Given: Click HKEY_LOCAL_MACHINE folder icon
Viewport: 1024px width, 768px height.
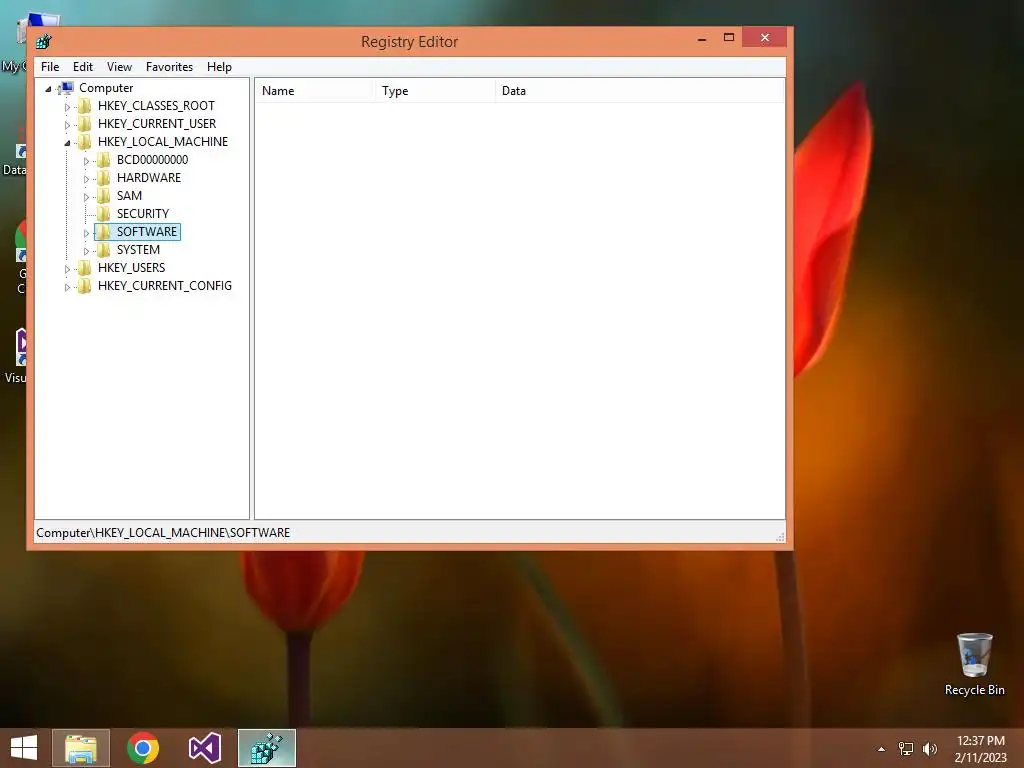Looking at the screenshot, I should point(84,142).
